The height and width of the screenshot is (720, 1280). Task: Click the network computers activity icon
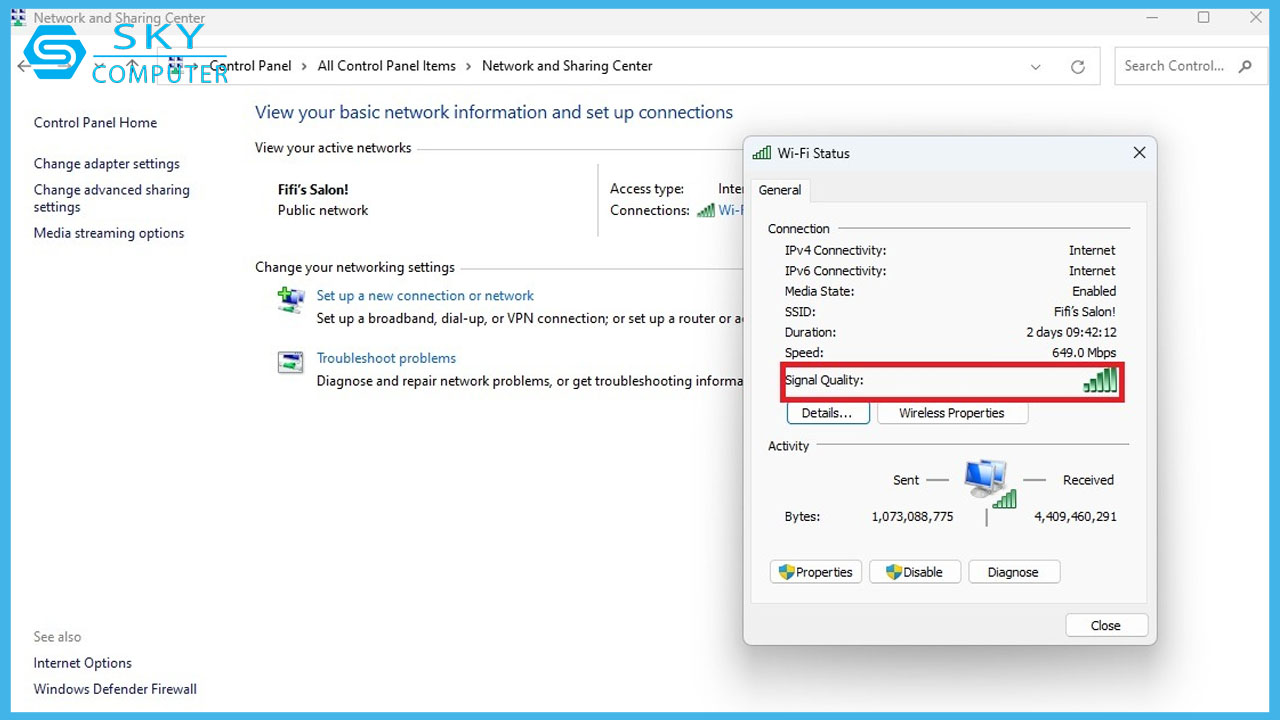[987, 482]
